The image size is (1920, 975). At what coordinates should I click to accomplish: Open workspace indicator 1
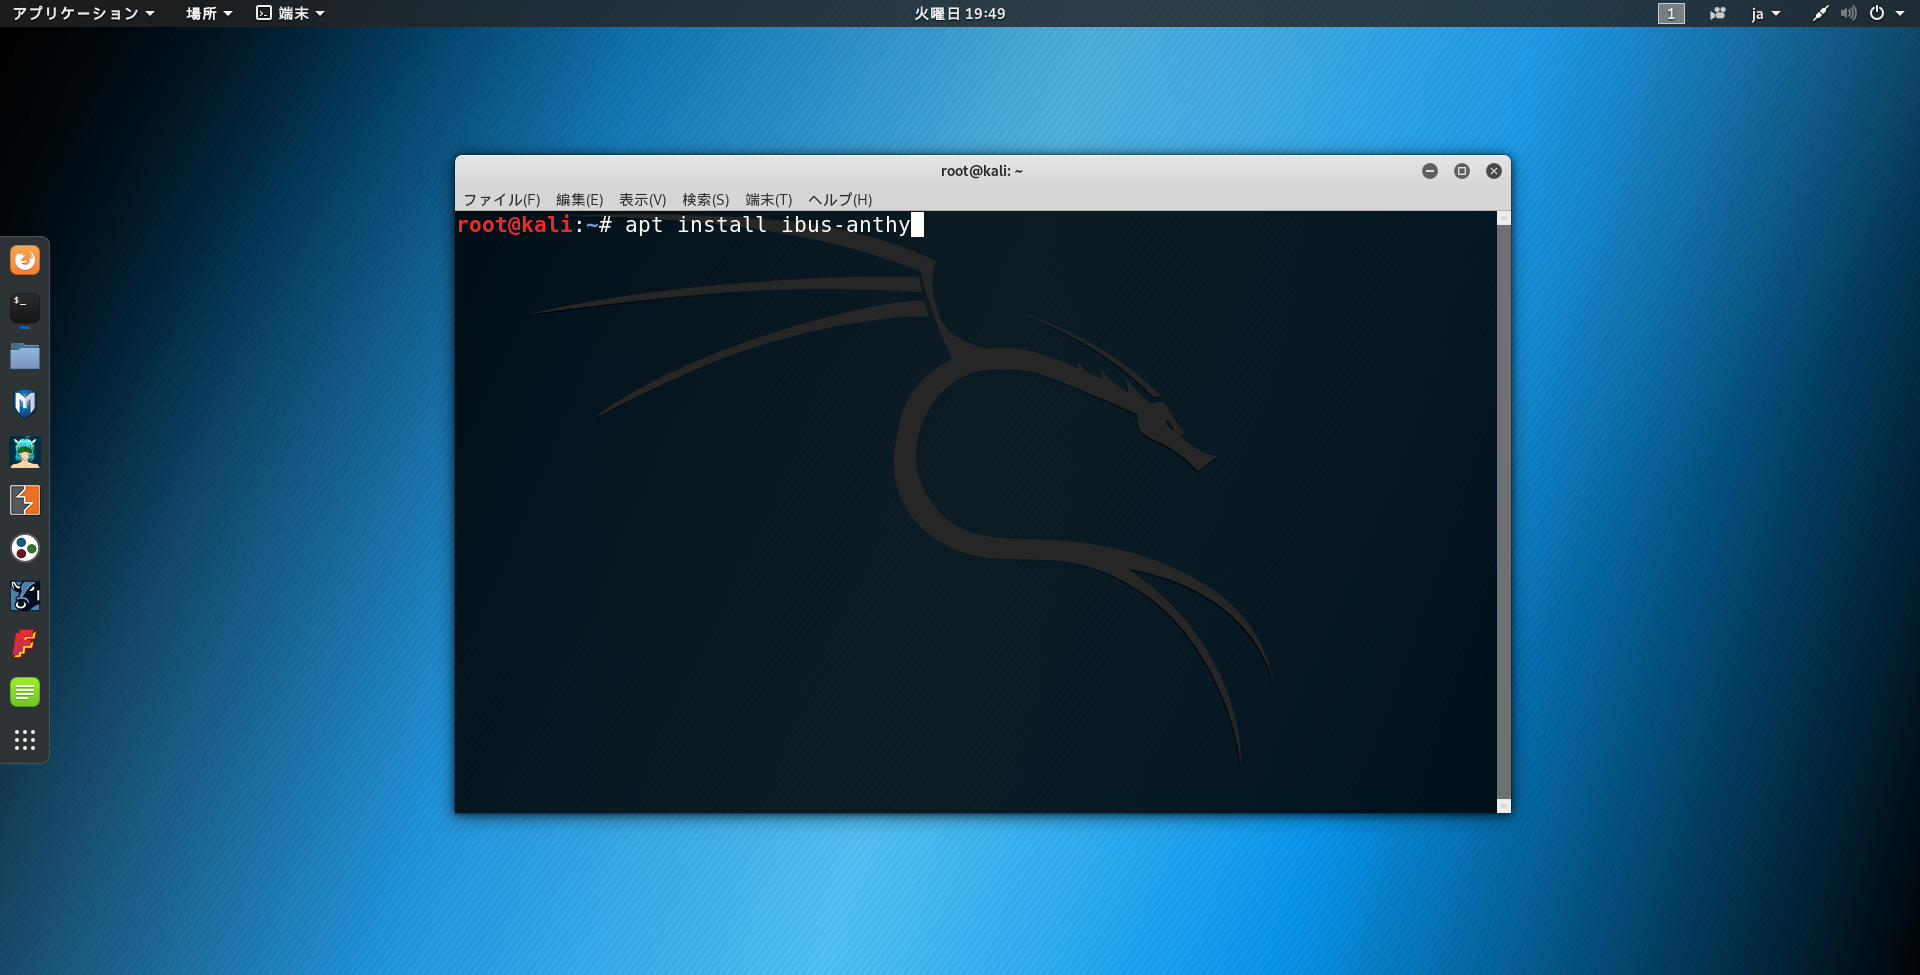click(1671, 13)
